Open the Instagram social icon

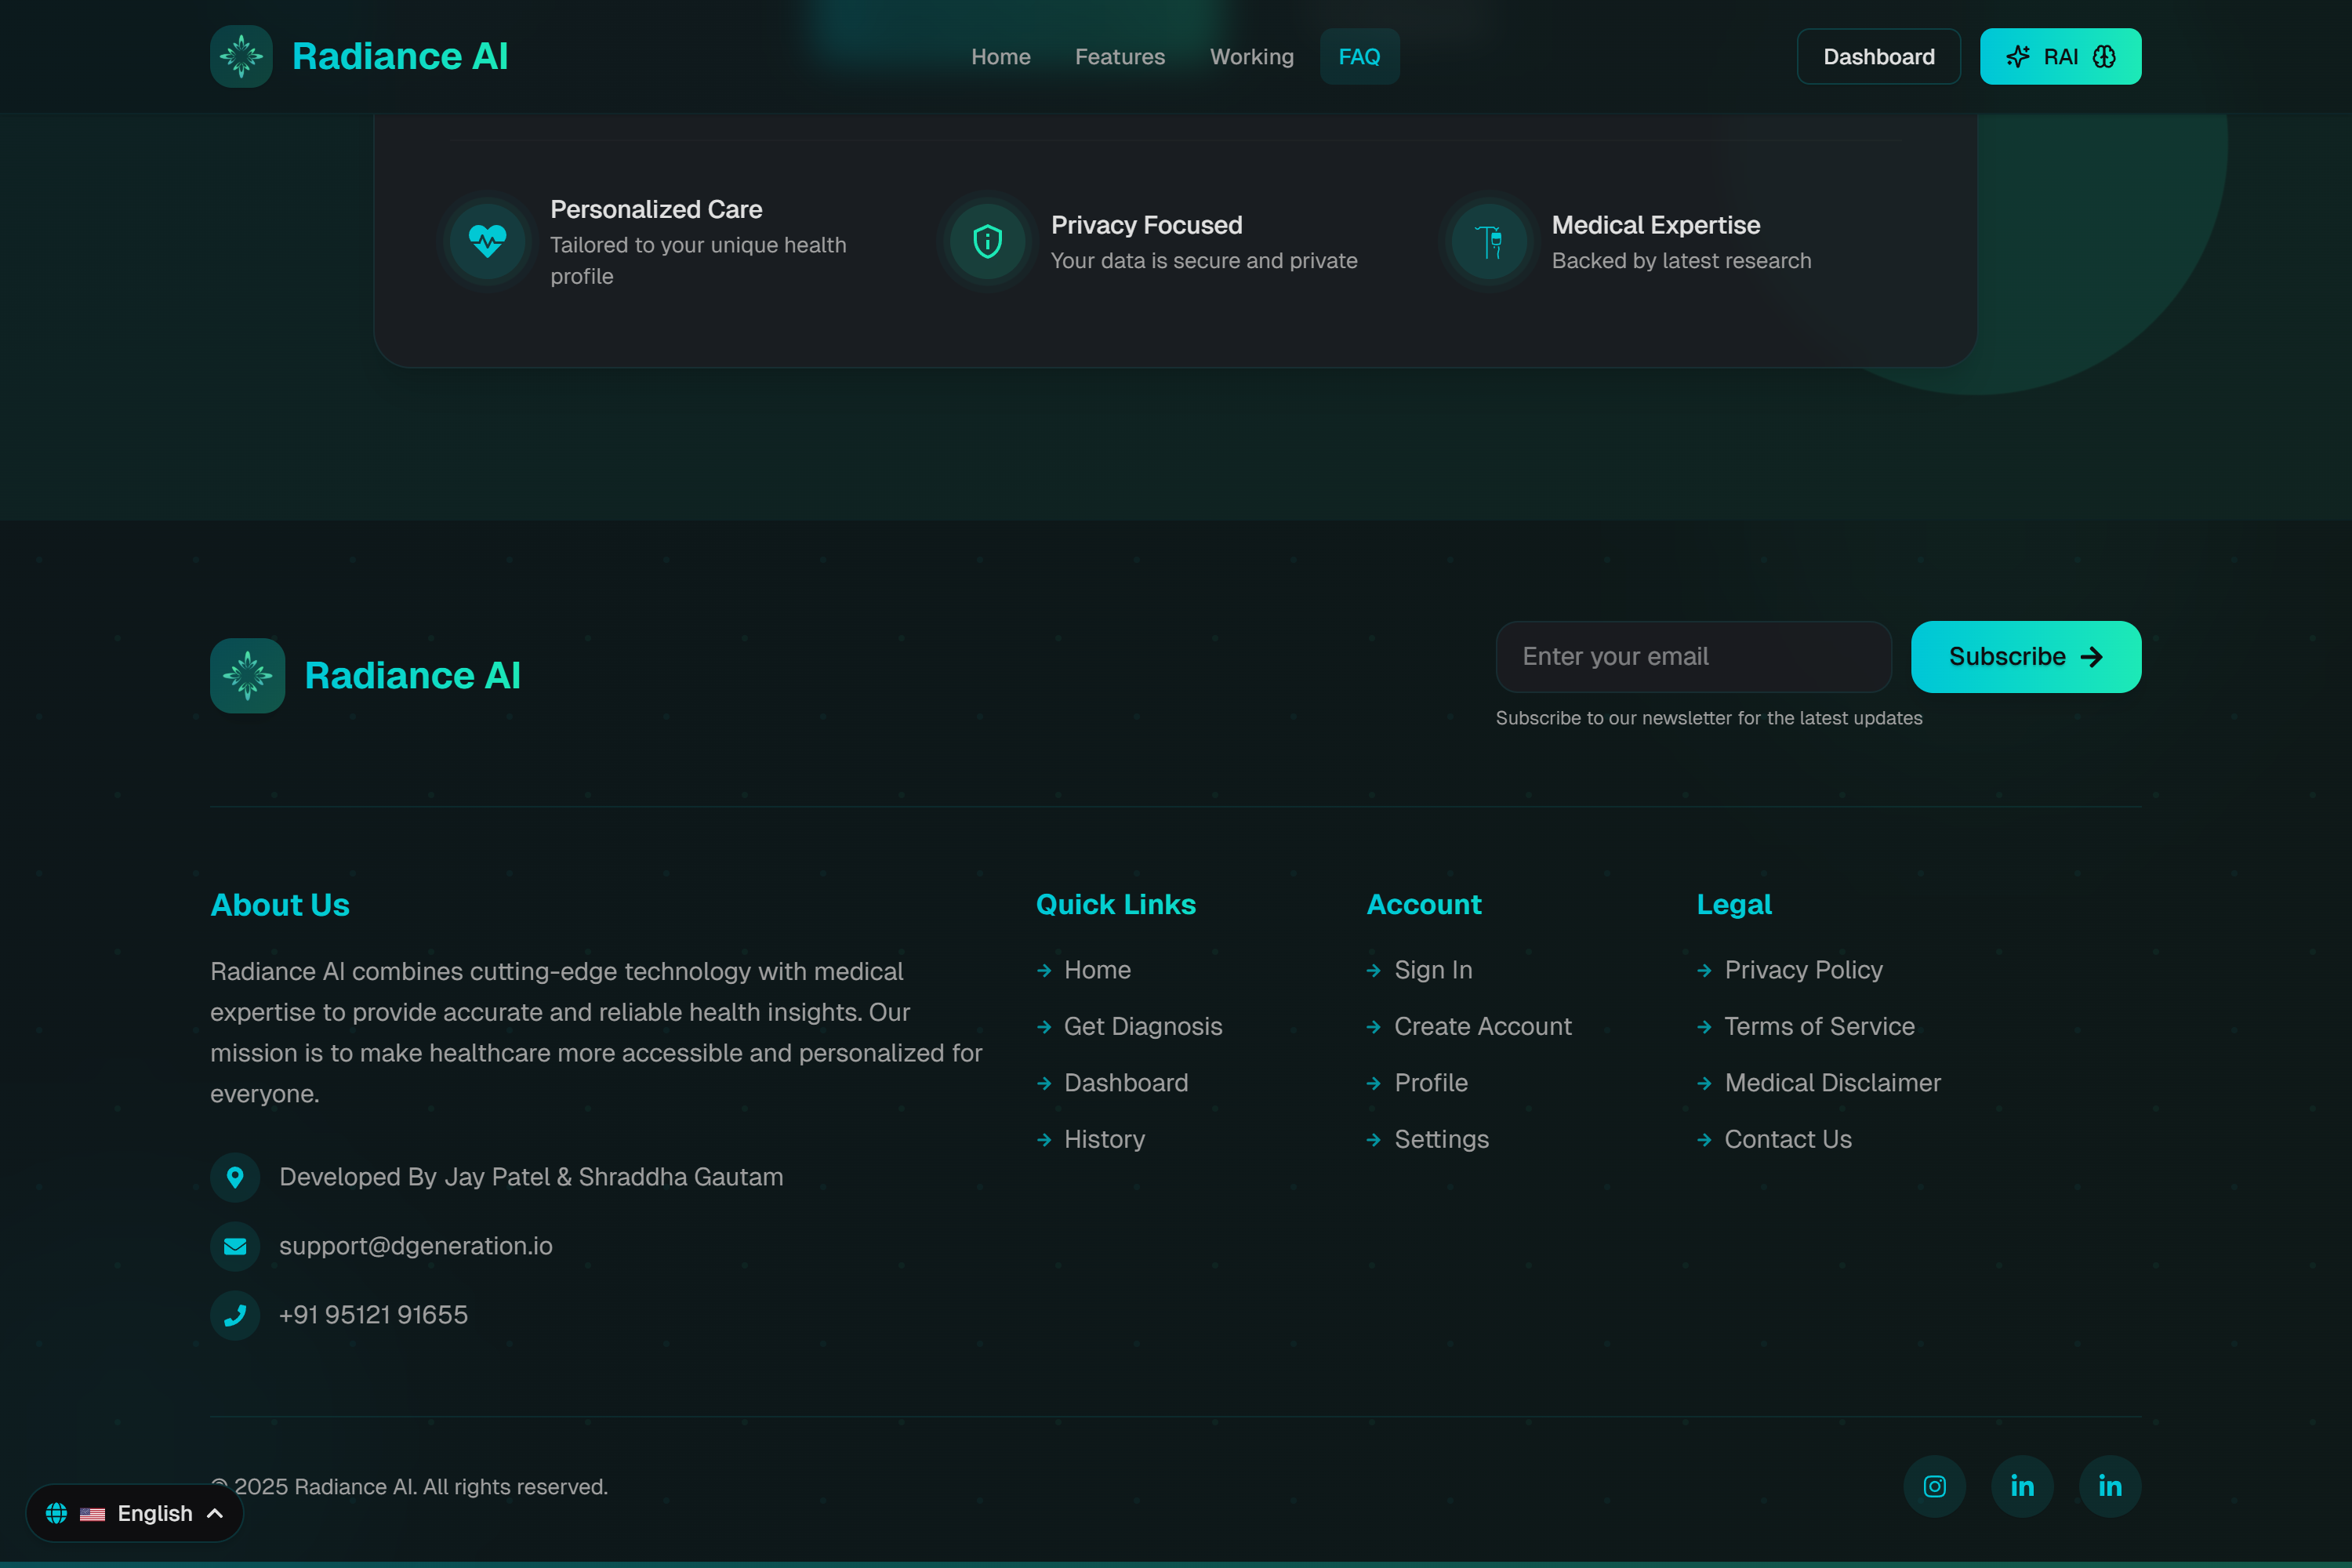[1934, 1486]
